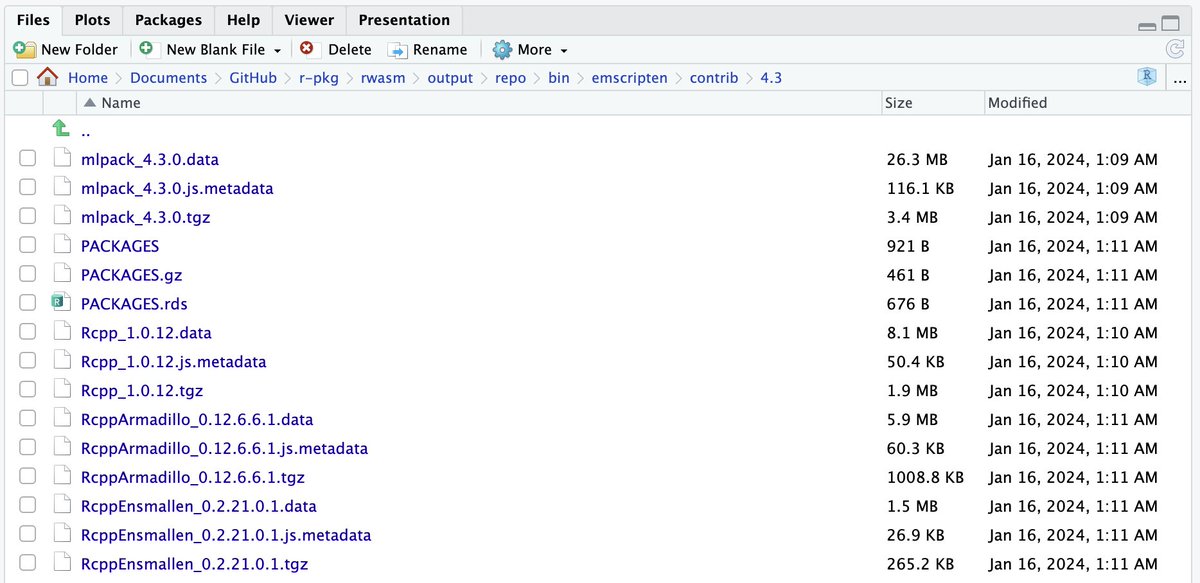Select the Files tab
This screenshot has width=1200, height=583.
point(33,20)
